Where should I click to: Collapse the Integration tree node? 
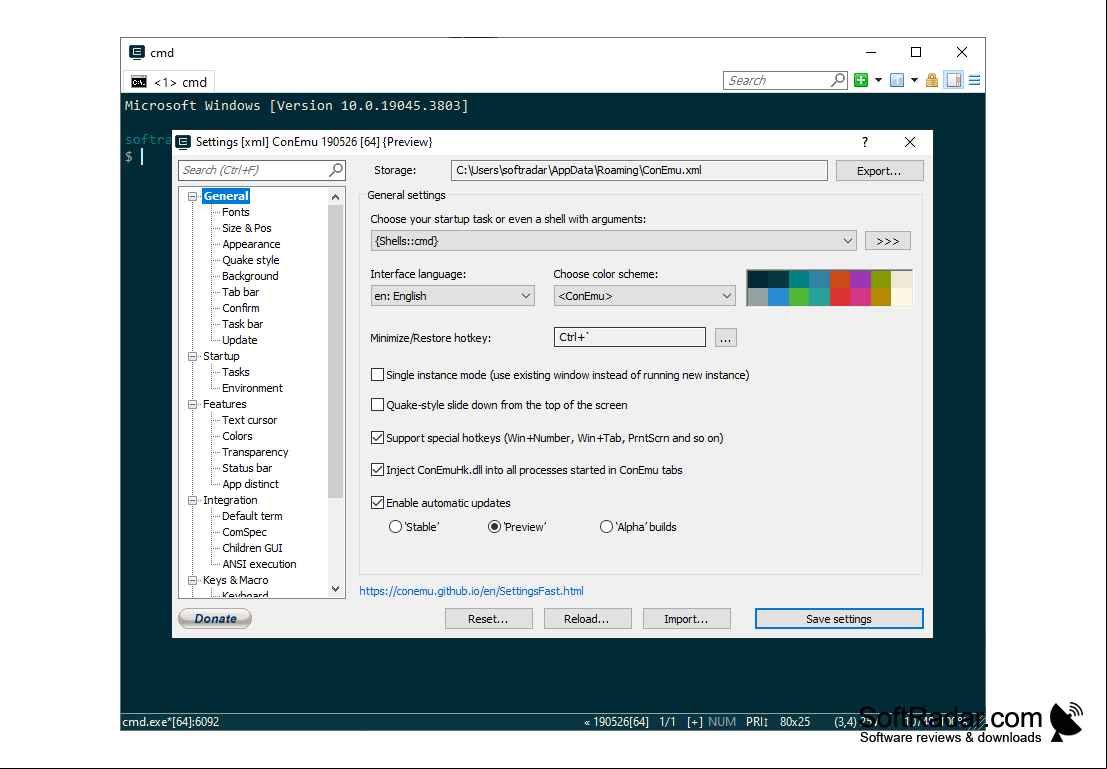(192, 501)
